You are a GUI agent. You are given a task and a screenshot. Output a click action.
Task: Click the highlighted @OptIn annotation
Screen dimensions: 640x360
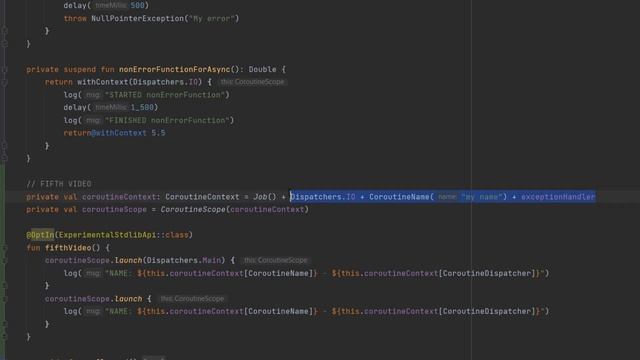40,235
